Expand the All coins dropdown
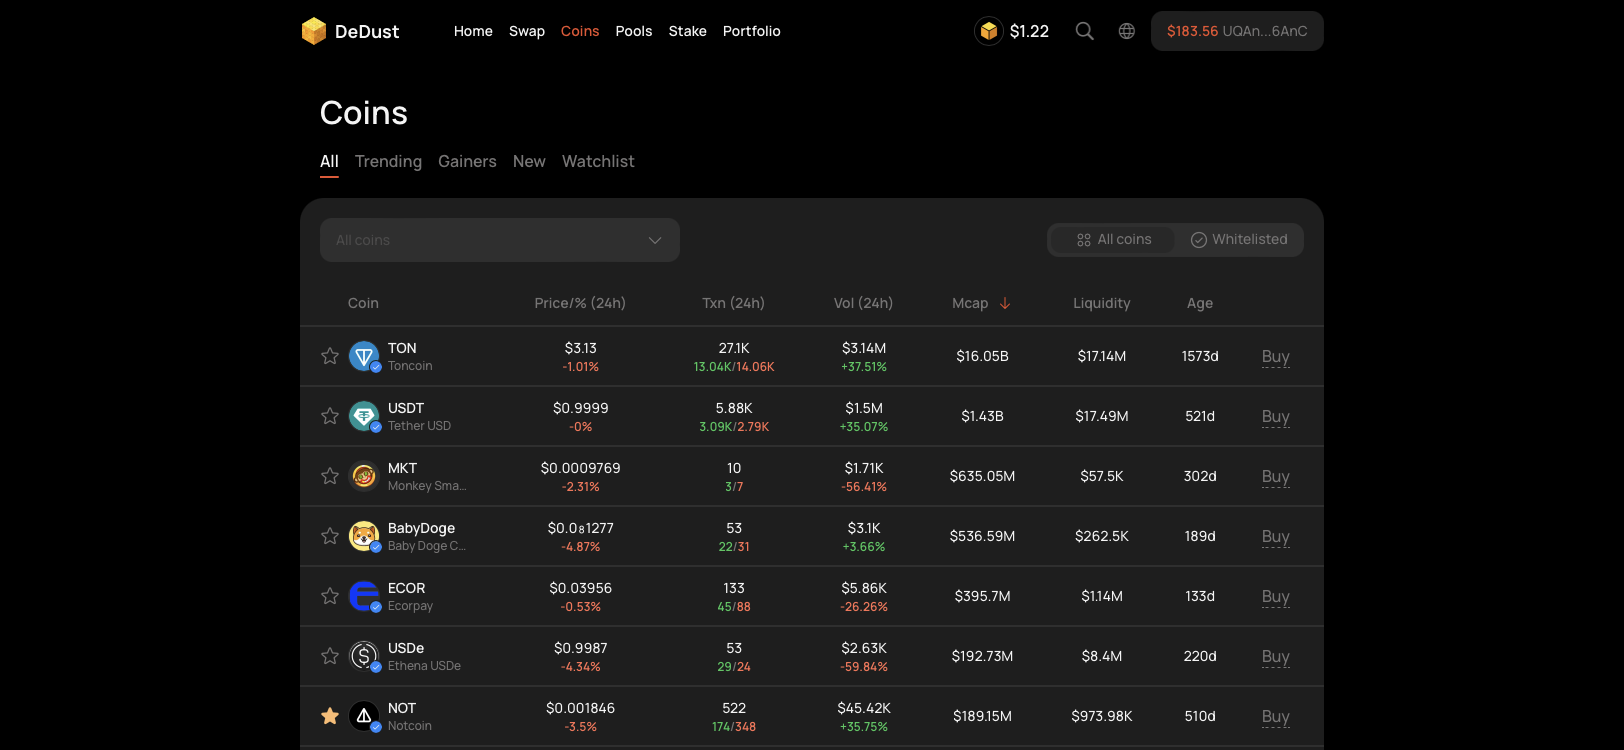1624x750 pixels. point(500,240)
